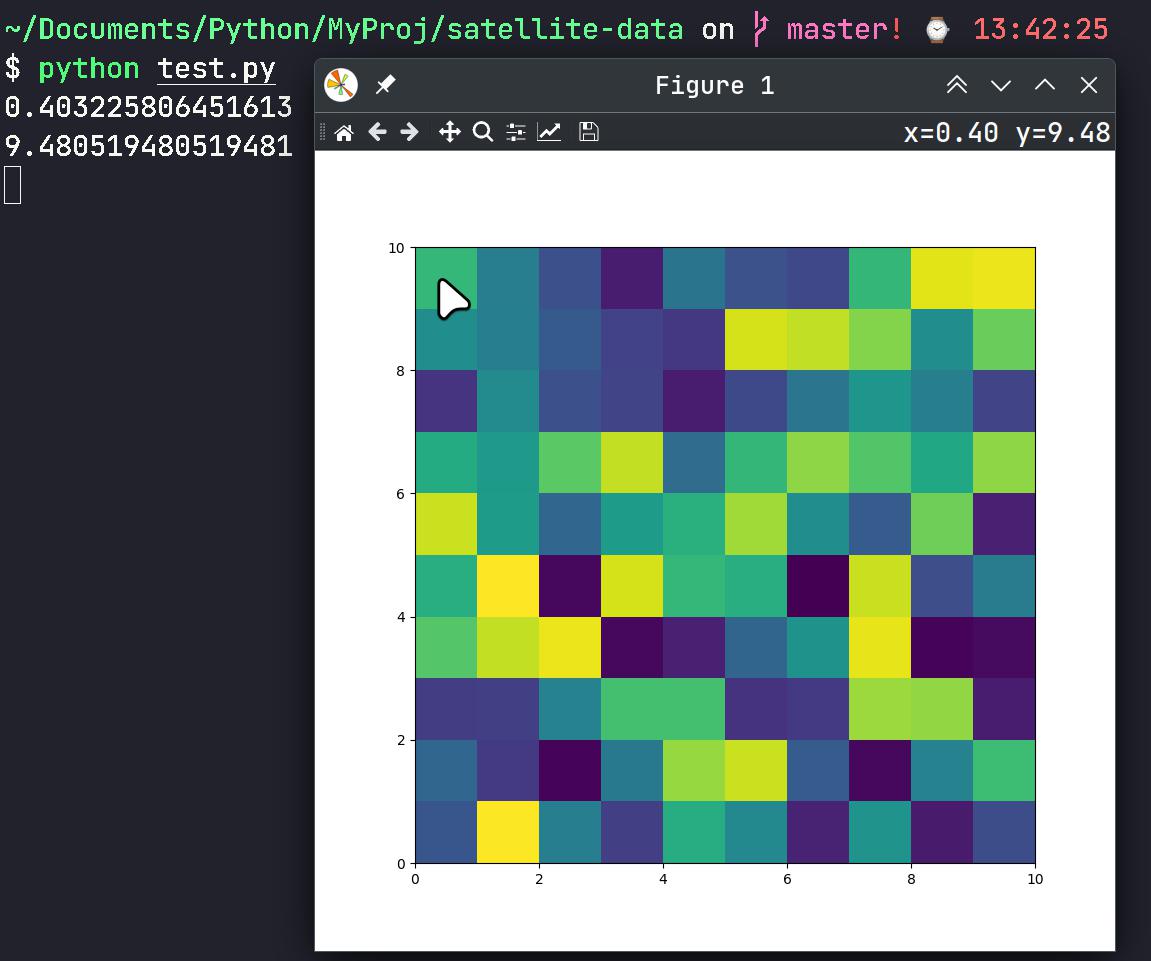Open figure options line-chart icon
The height and width of the screenshot is (961, 1151).
tap(549, 132)
